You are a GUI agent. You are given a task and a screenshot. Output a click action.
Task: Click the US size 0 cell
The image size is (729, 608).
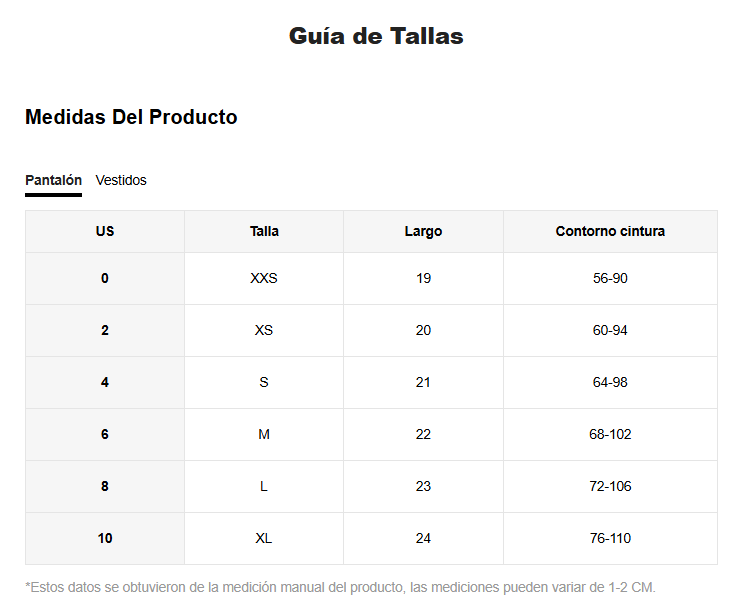[x=105, y=278]
